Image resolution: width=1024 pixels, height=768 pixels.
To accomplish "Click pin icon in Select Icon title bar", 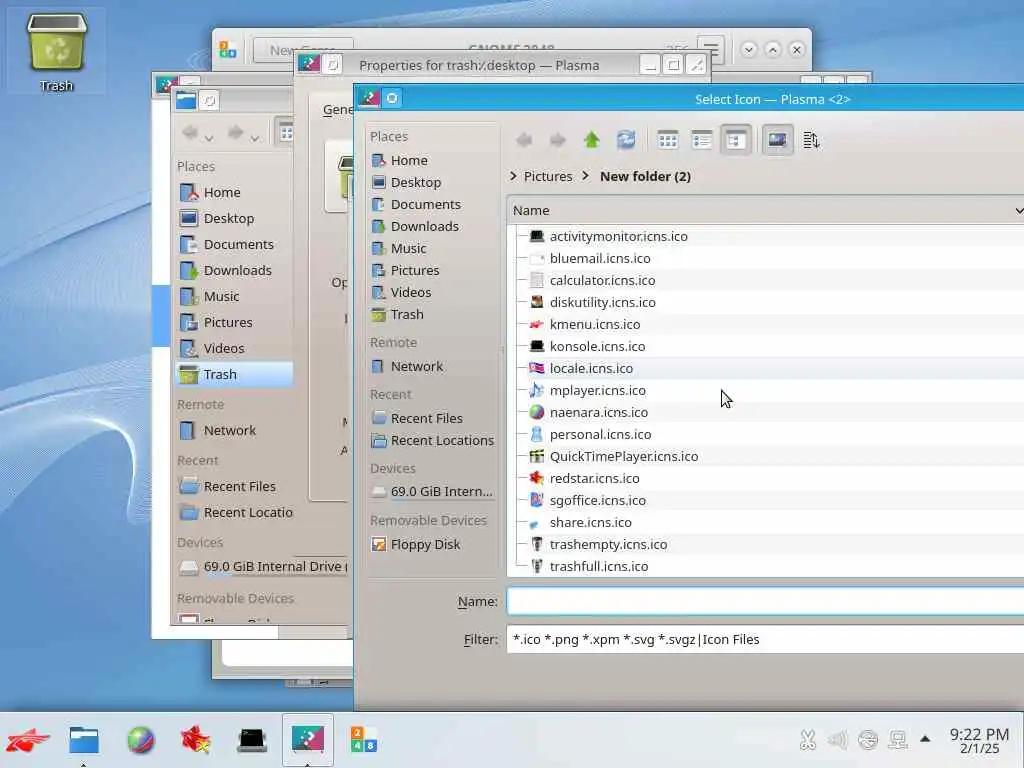I will (392, 99).
